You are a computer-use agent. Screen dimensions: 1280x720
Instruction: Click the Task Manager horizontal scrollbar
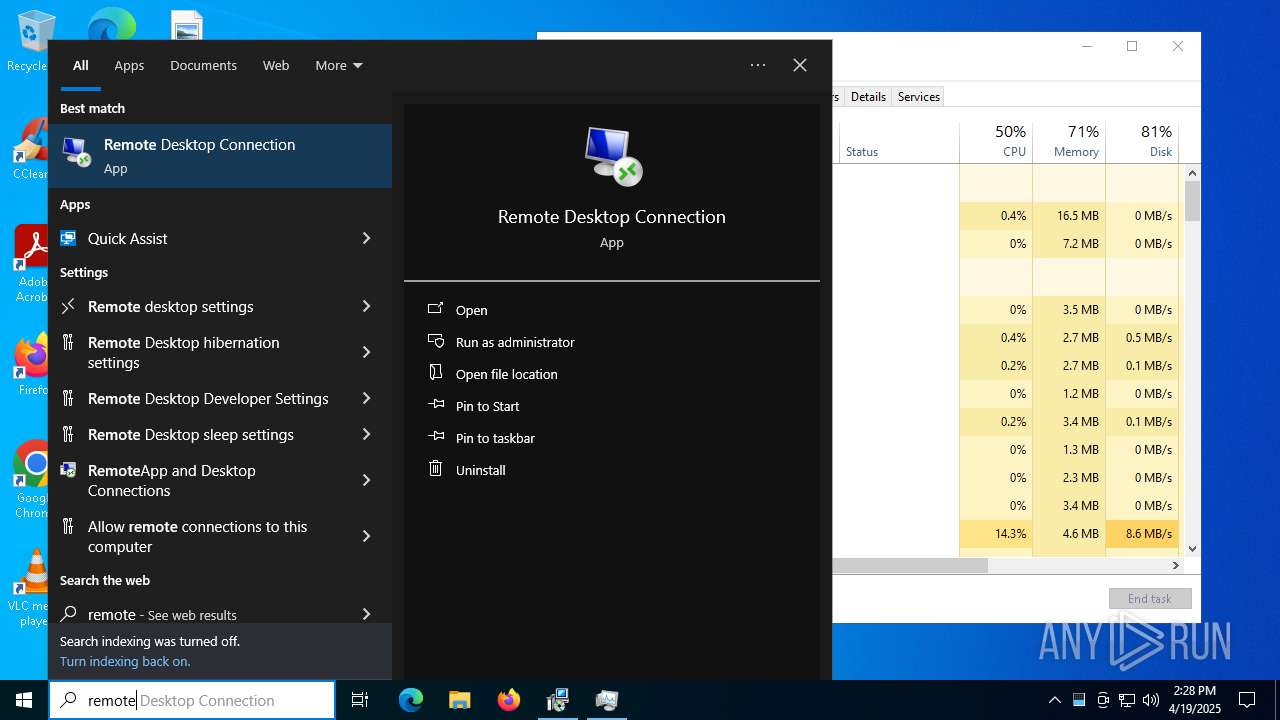[x=910, y=565]
